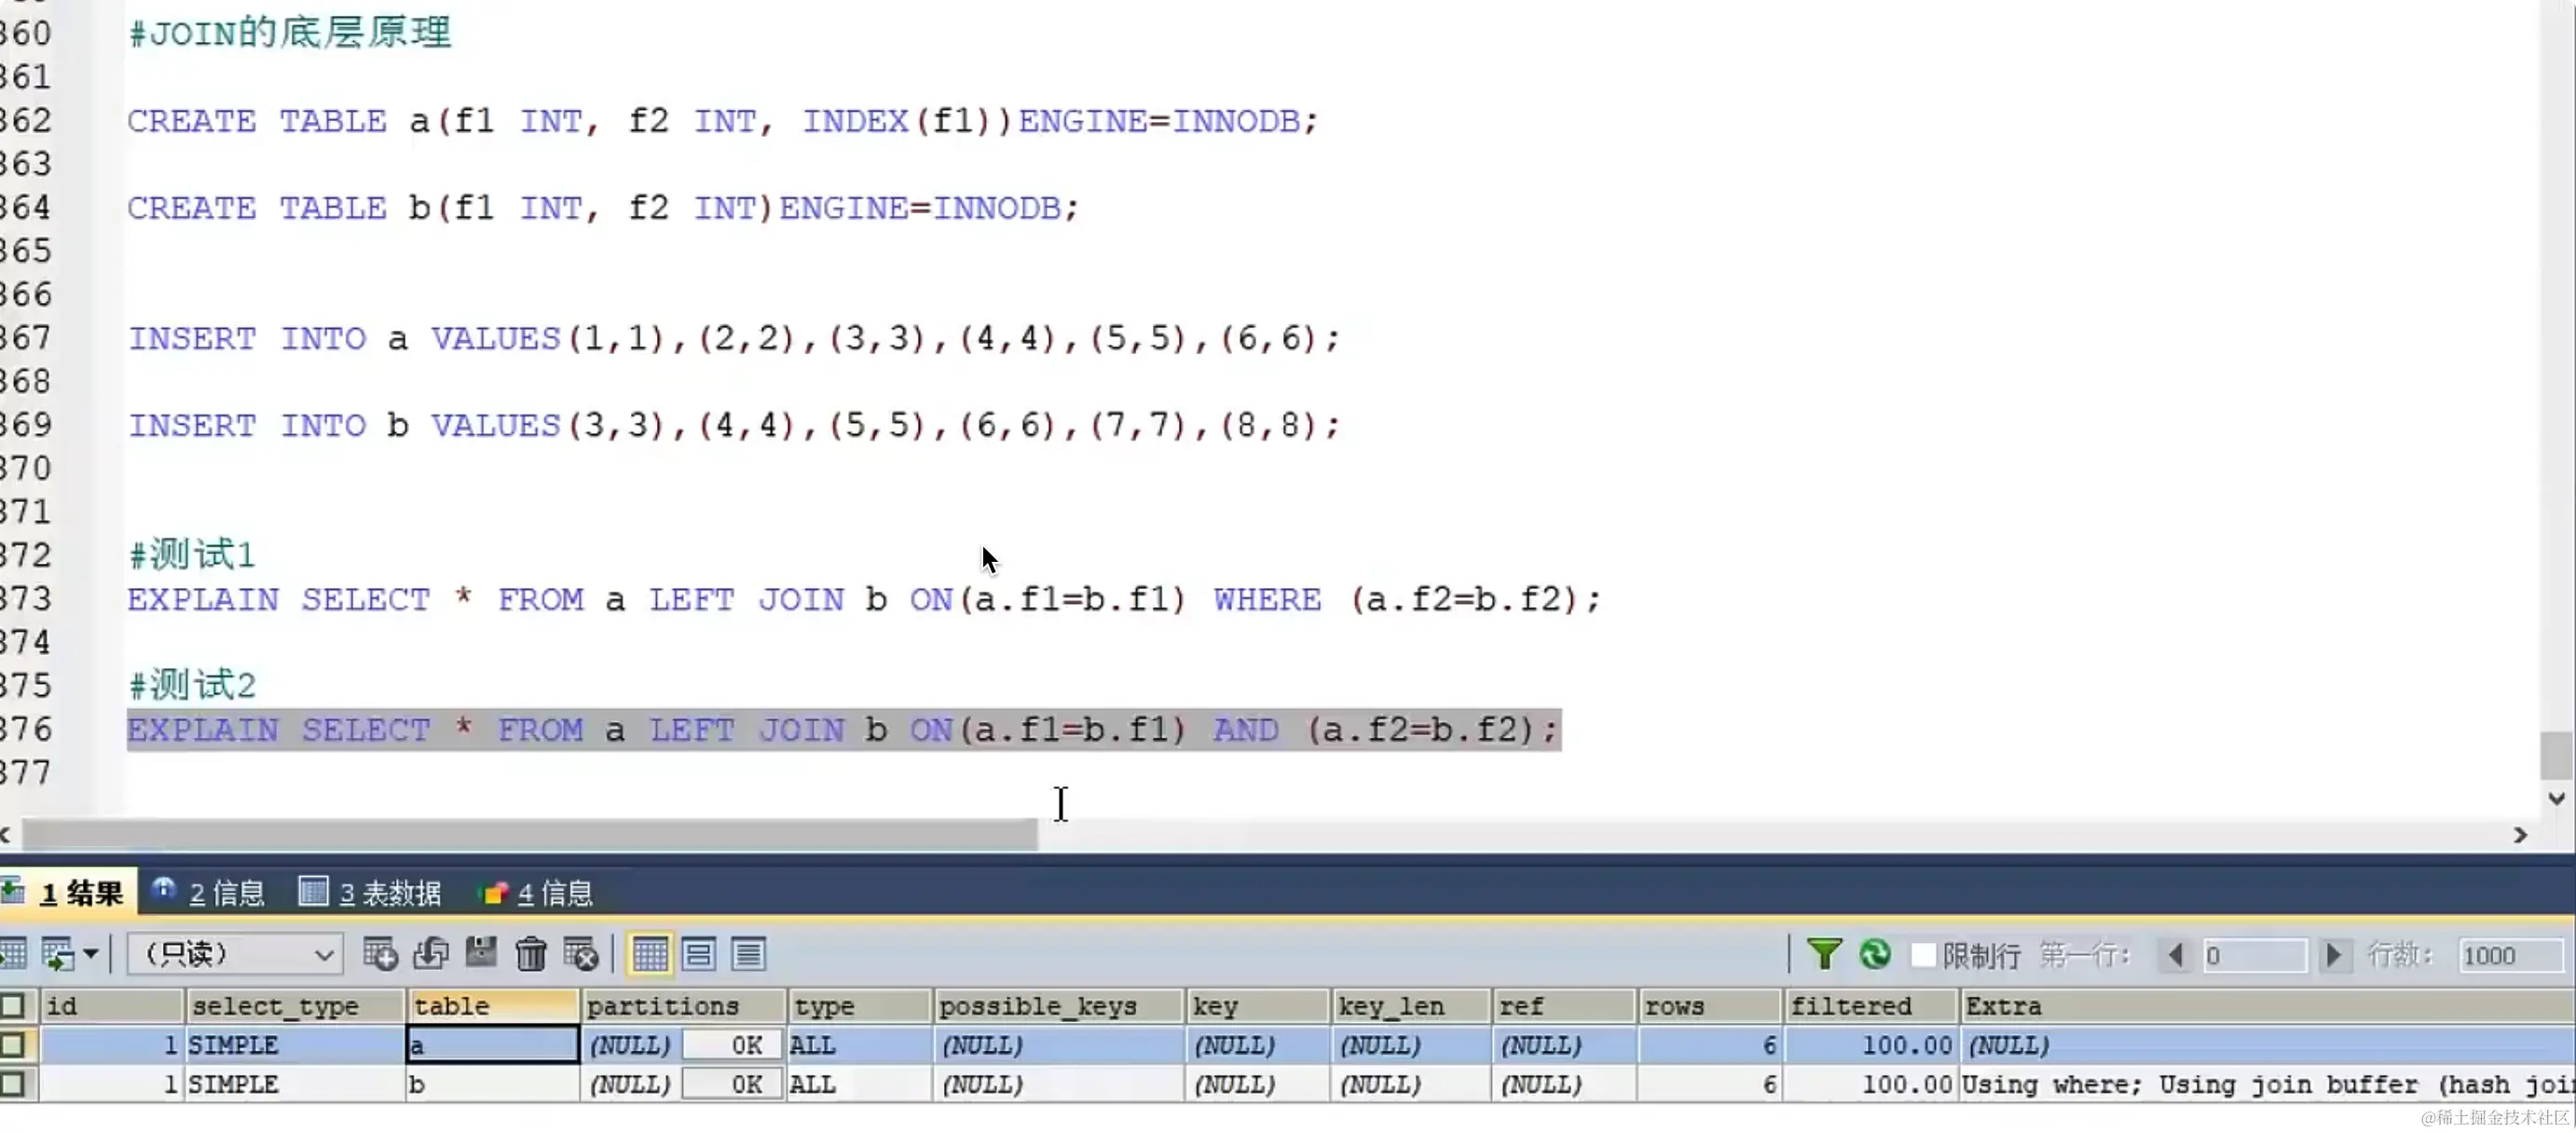Expand the export results dropdown arrow
Image resolution: width=2576 pixels, height=1133 pixels.
(x=91, y=954)
